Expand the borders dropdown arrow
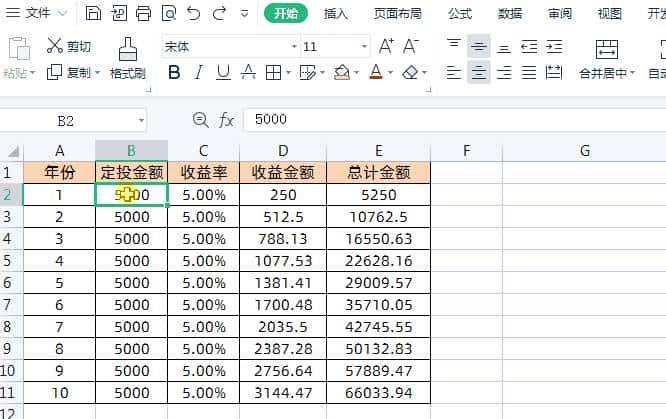The width and height of the screenshot is (666, 419). tap(288, 73)
